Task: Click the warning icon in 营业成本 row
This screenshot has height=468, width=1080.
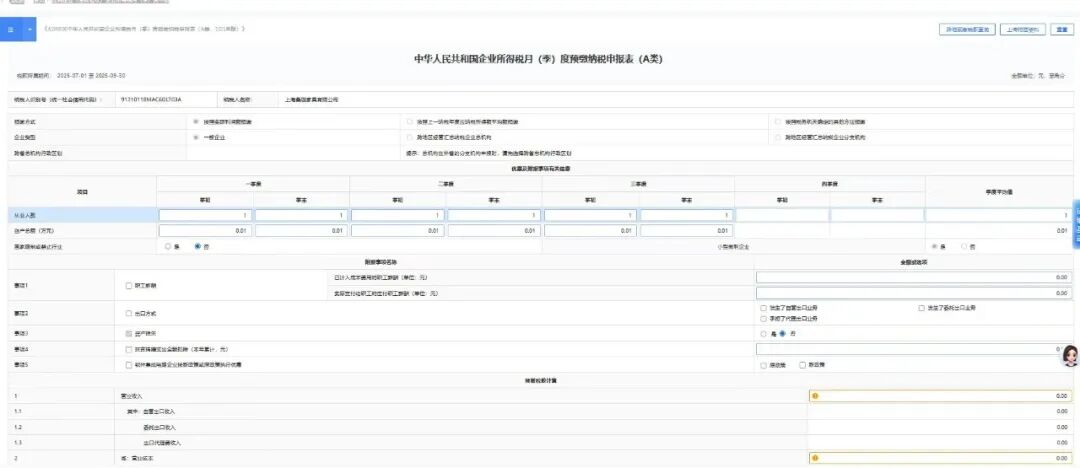Action: [x=815, y=458]
